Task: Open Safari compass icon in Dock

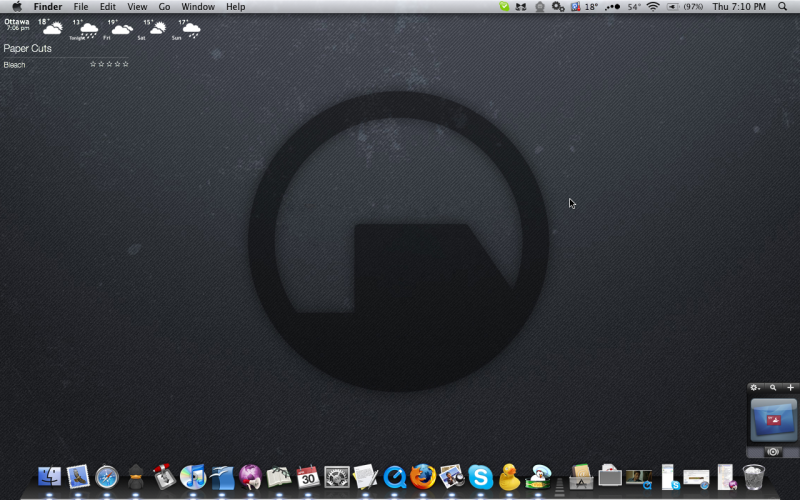Action: pyautogui.click(x=107, y=478)
